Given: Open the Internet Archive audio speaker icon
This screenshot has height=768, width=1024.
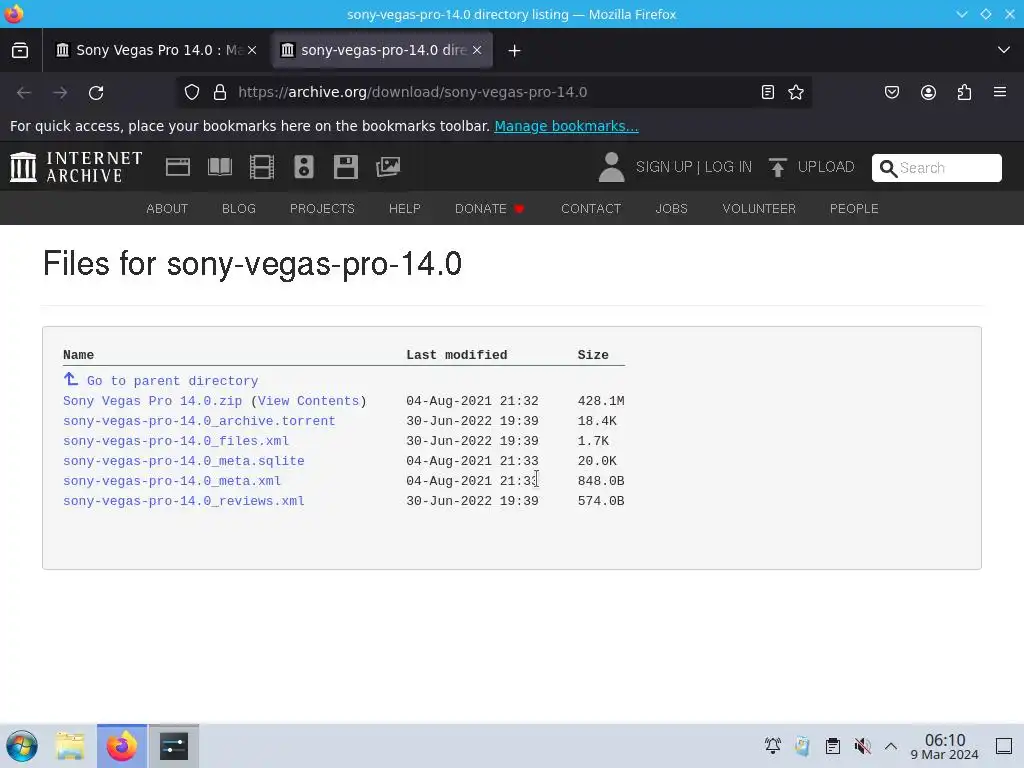Looking at the screenshot, I should (304, 167).
